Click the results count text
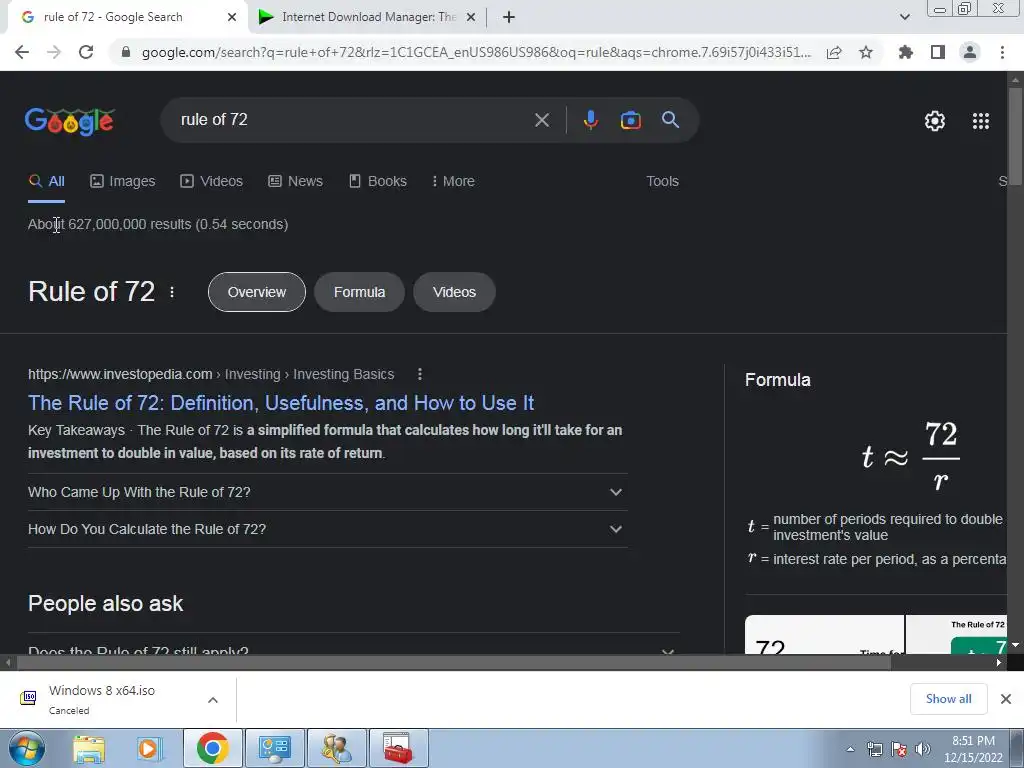 tap(158, 224)
